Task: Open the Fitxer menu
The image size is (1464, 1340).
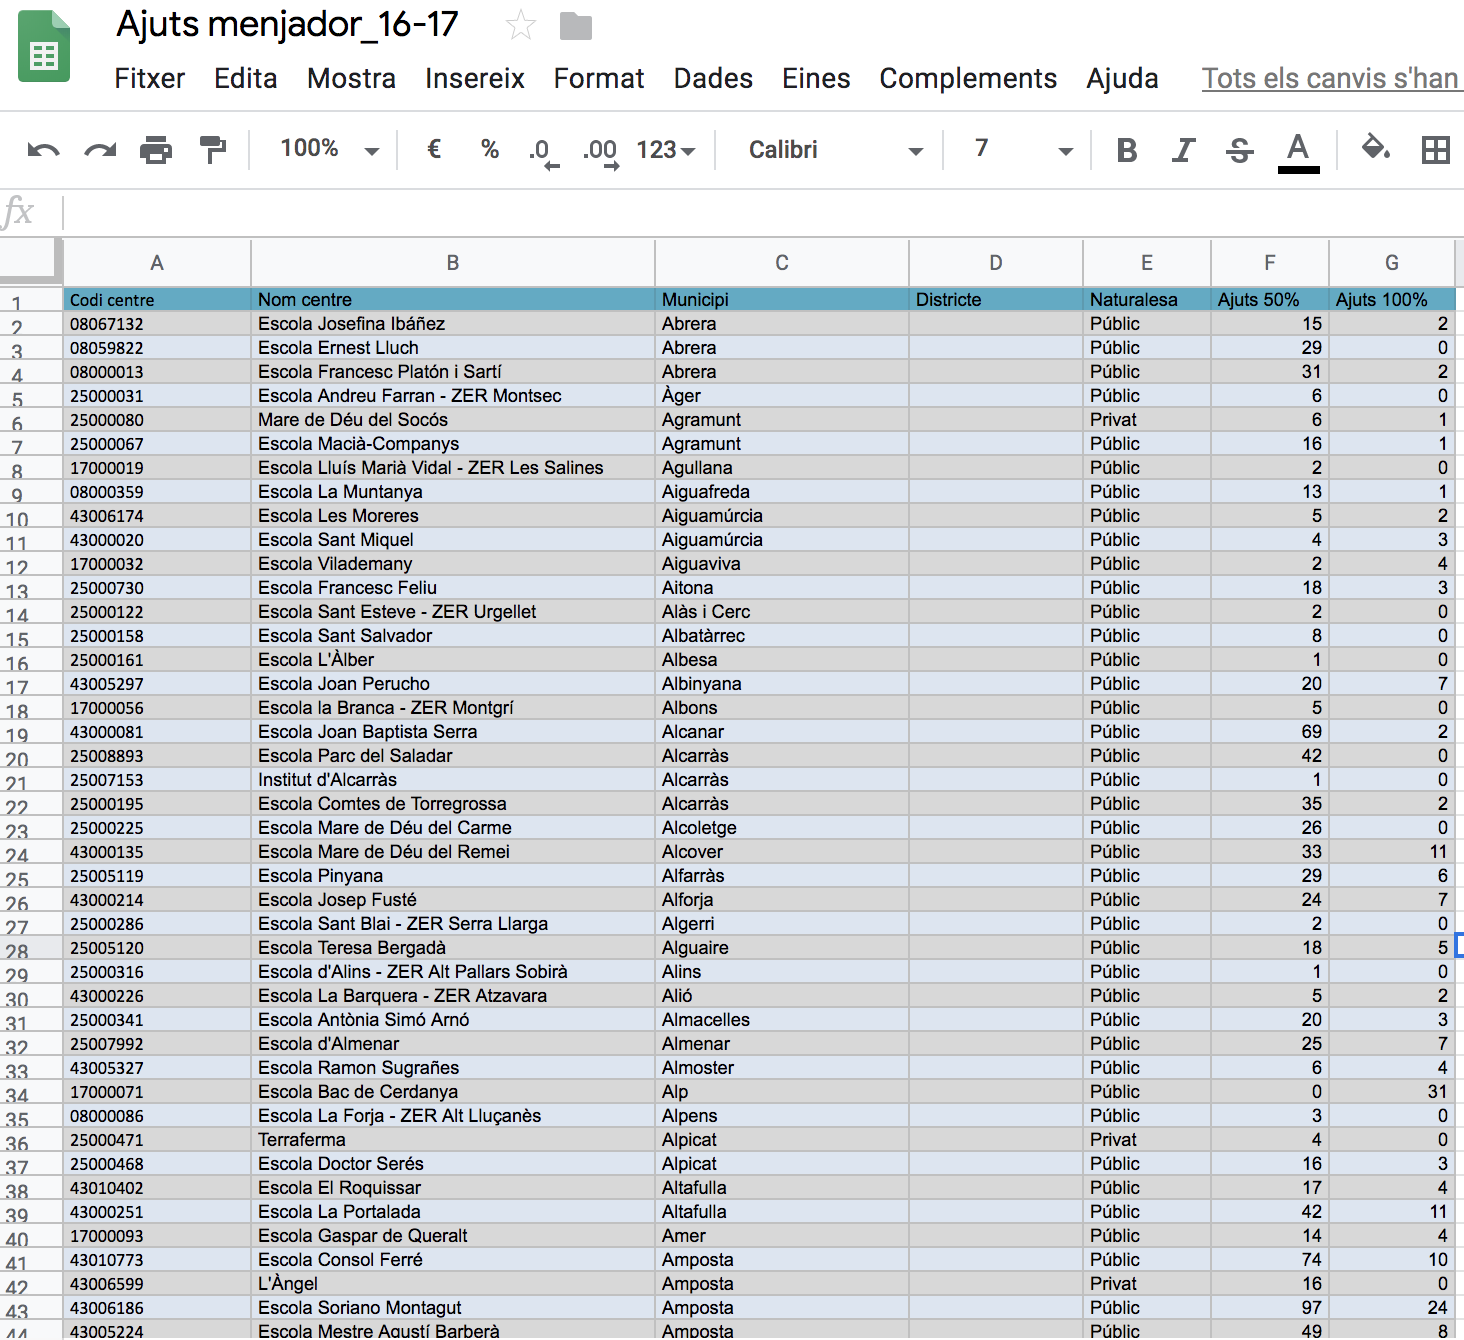Action: (150, 78)
